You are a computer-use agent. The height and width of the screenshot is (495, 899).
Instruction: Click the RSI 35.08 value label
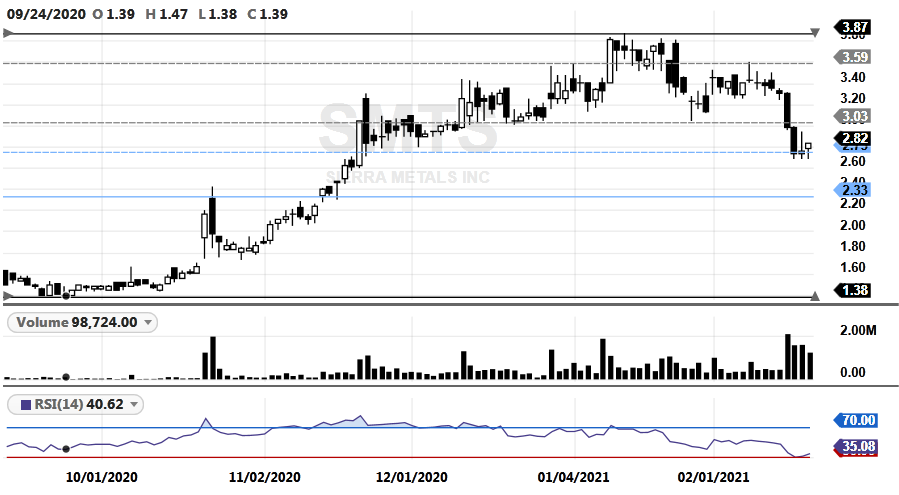(855, 446)
